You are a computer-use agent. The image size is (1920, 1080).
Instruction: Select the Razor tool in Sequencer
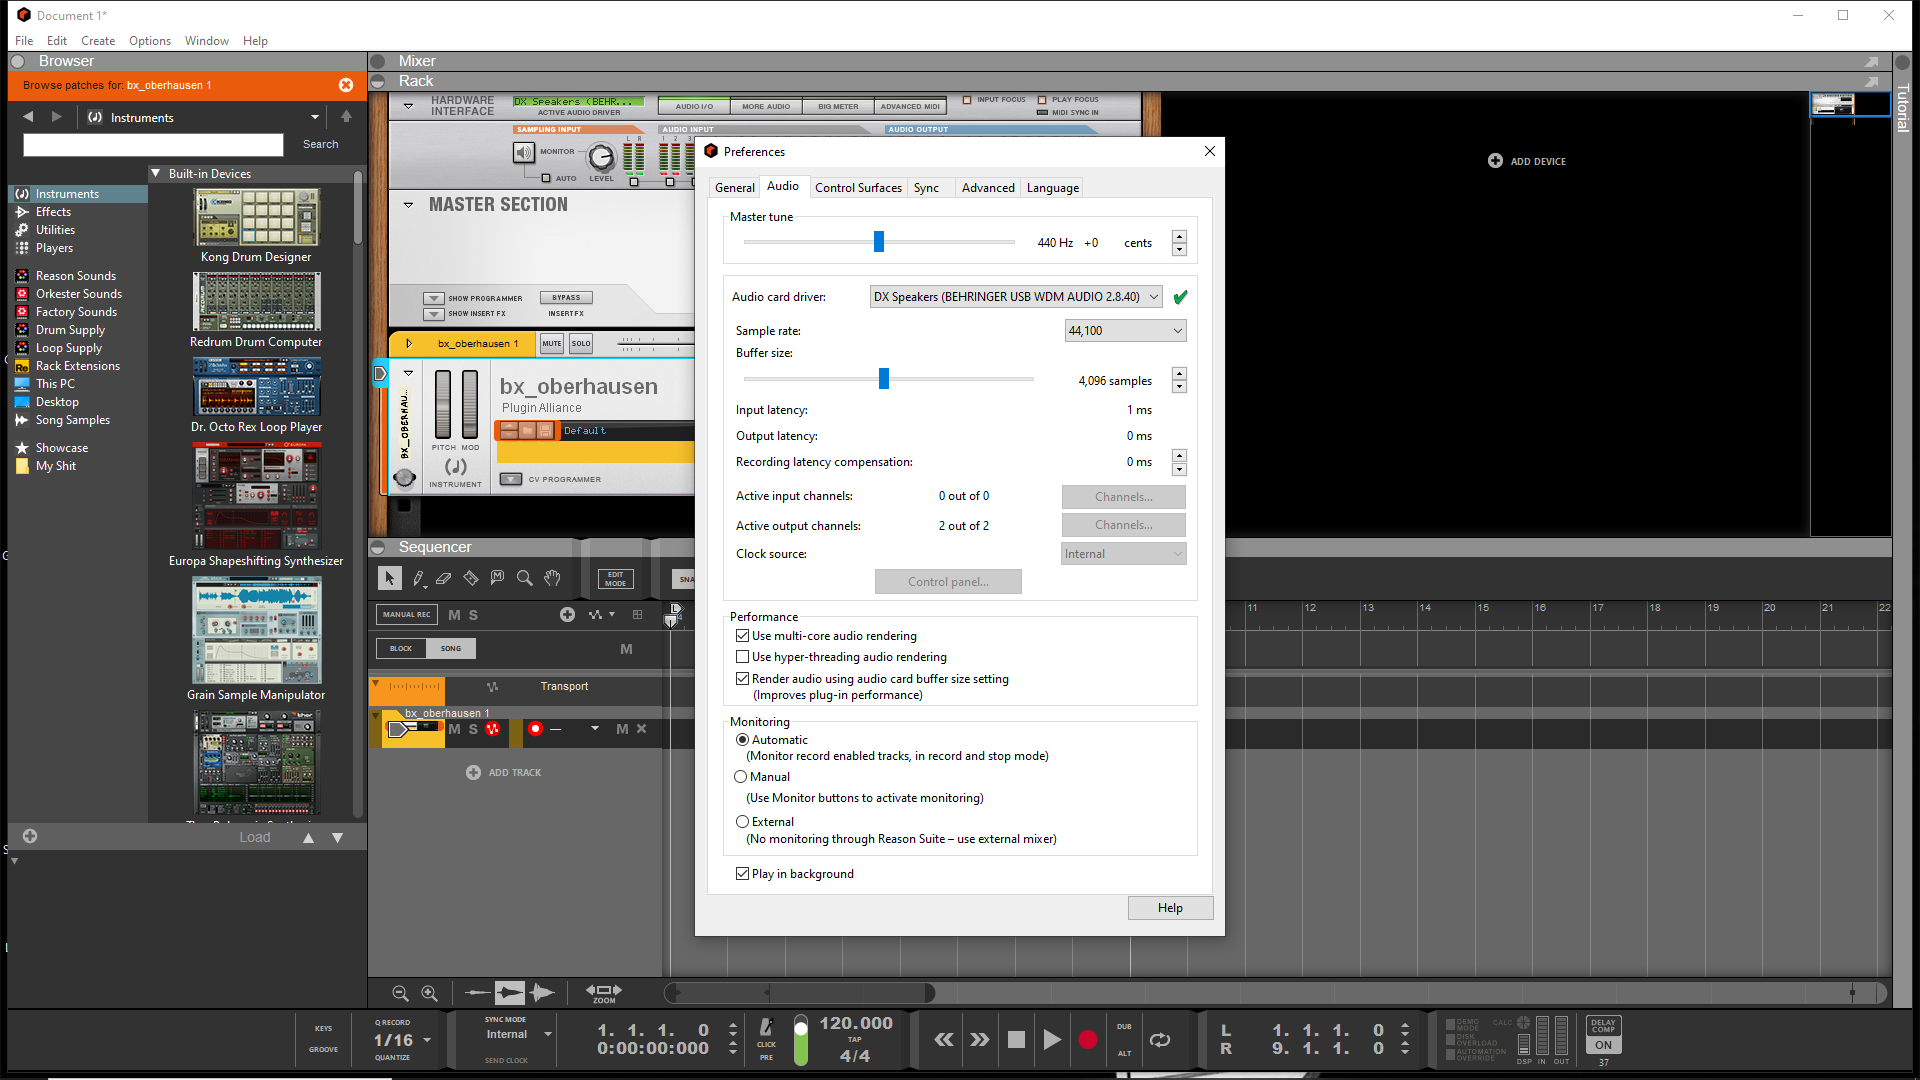pos(471,578)
